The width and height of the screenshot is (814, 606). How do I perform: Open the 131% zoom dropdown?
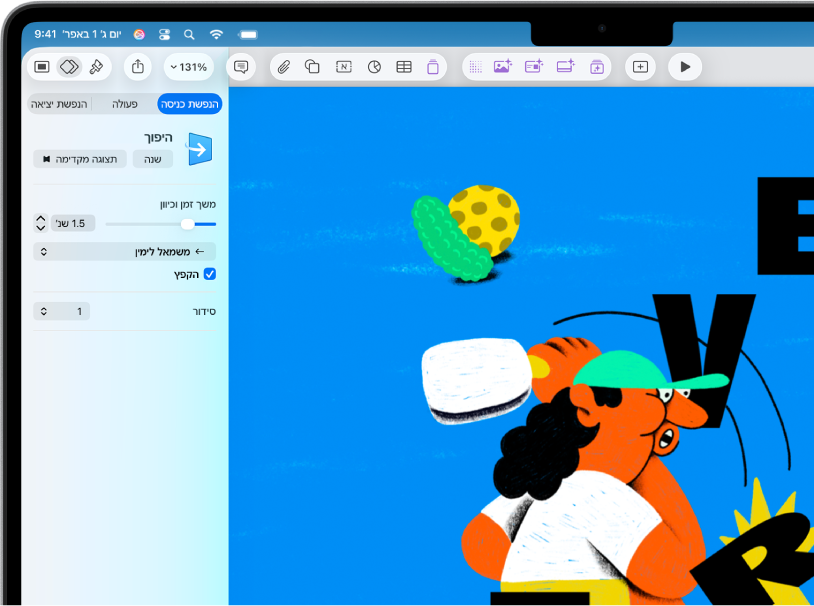pyautogui.click(x=189, y=67)
